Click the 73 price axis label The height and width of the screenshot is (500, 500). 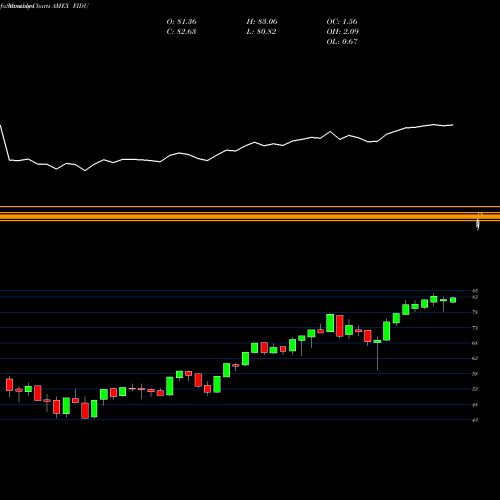[475, 328]
